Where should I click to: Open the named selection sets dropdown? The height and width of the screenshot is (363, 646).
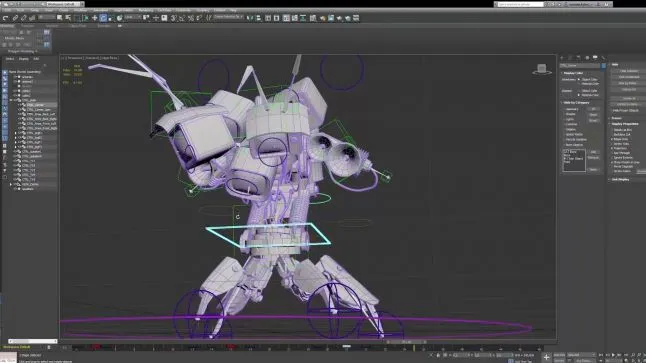[229, 17]
